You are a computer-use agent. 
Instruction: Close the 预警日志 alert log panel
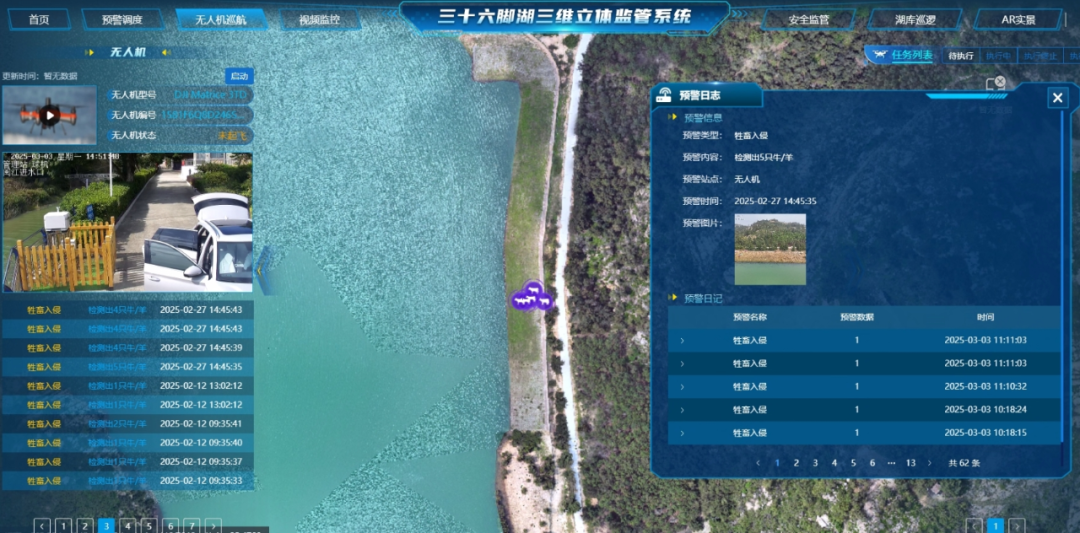(1057, 97)
